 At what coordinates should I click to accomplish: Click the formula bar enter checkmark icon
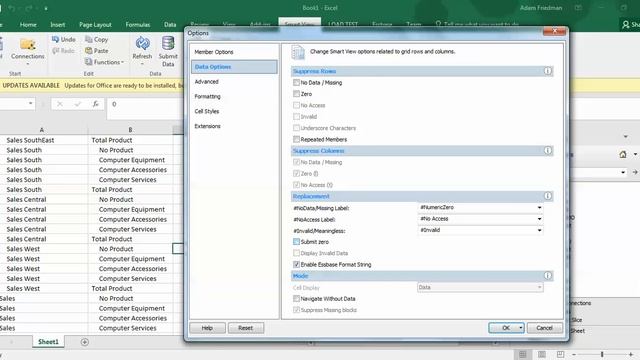(78, 104)
